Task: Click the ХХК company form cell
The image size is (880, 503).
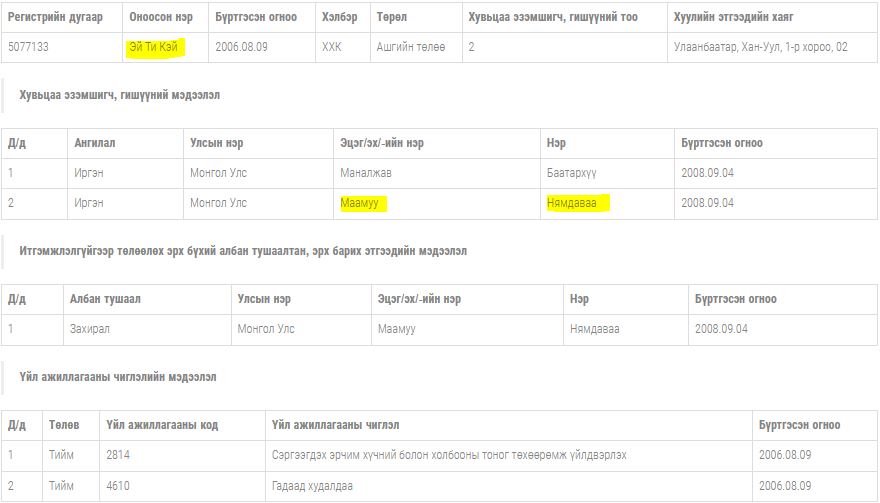Action: click(332, 47)
